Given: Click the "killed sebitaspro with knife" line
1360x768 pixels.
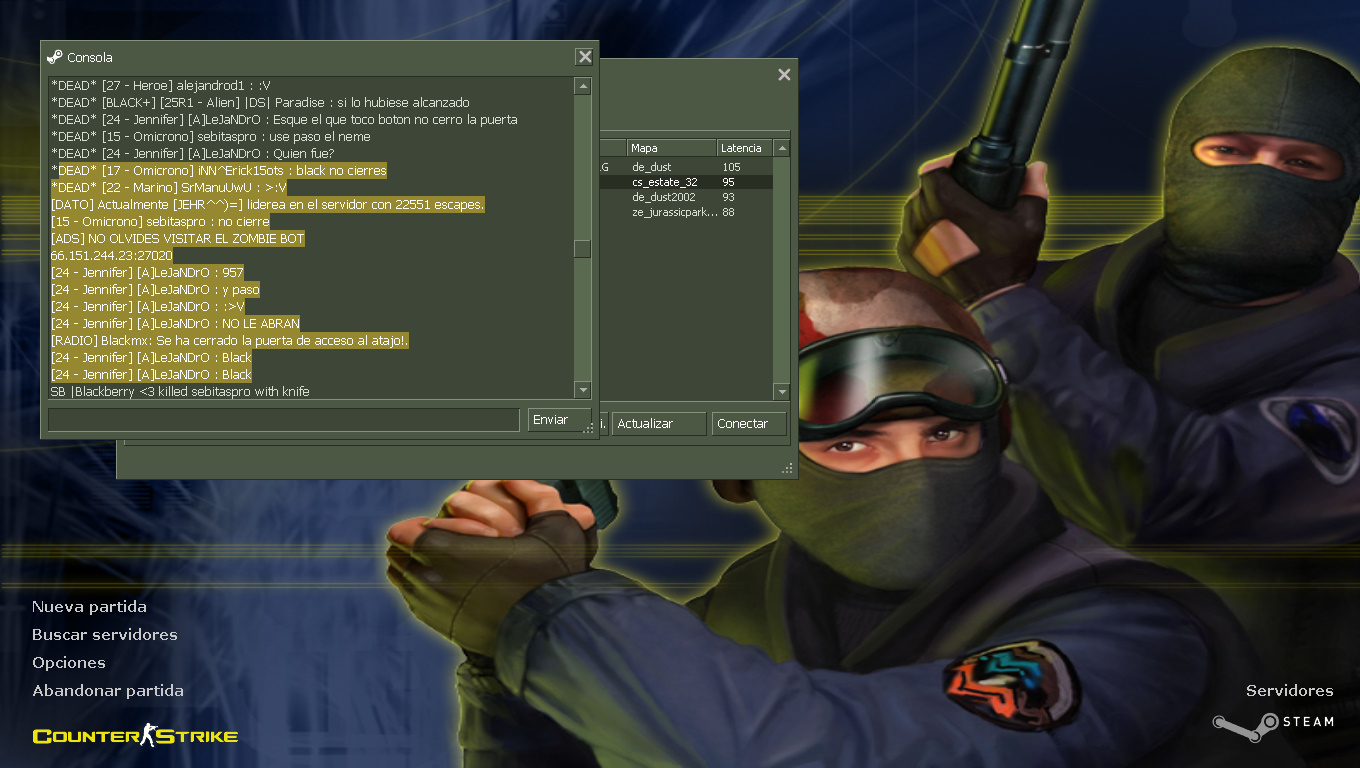Looking at the screenshot, I should pos(180,391).
